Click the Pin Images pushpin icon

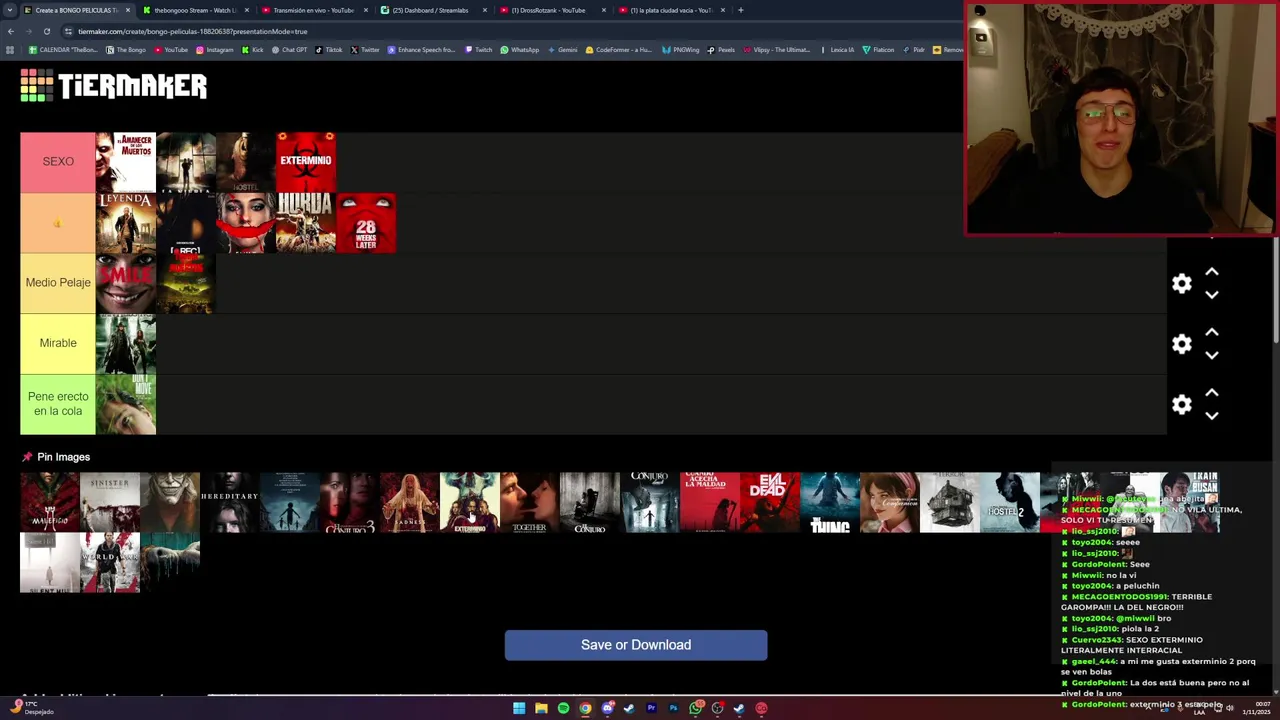[x=27, y=457]
